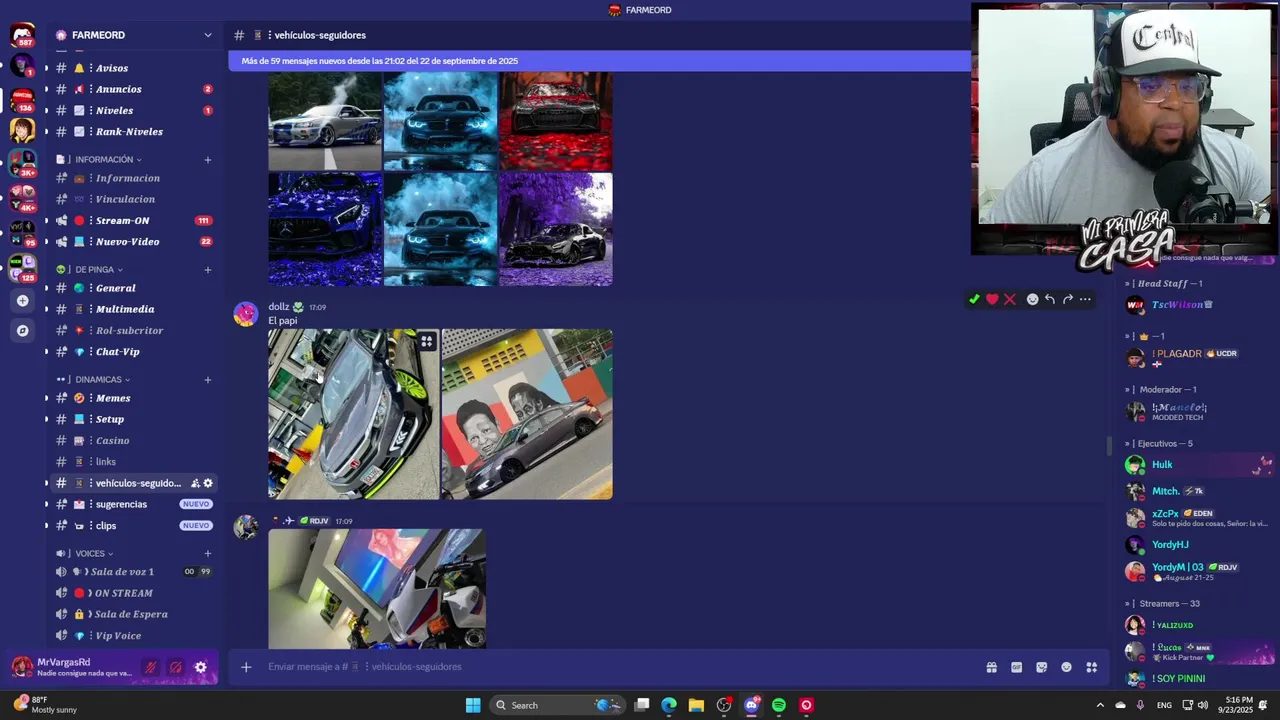Join Vip Voice channel
The image size is (1280, 720).
coord(134,636)
